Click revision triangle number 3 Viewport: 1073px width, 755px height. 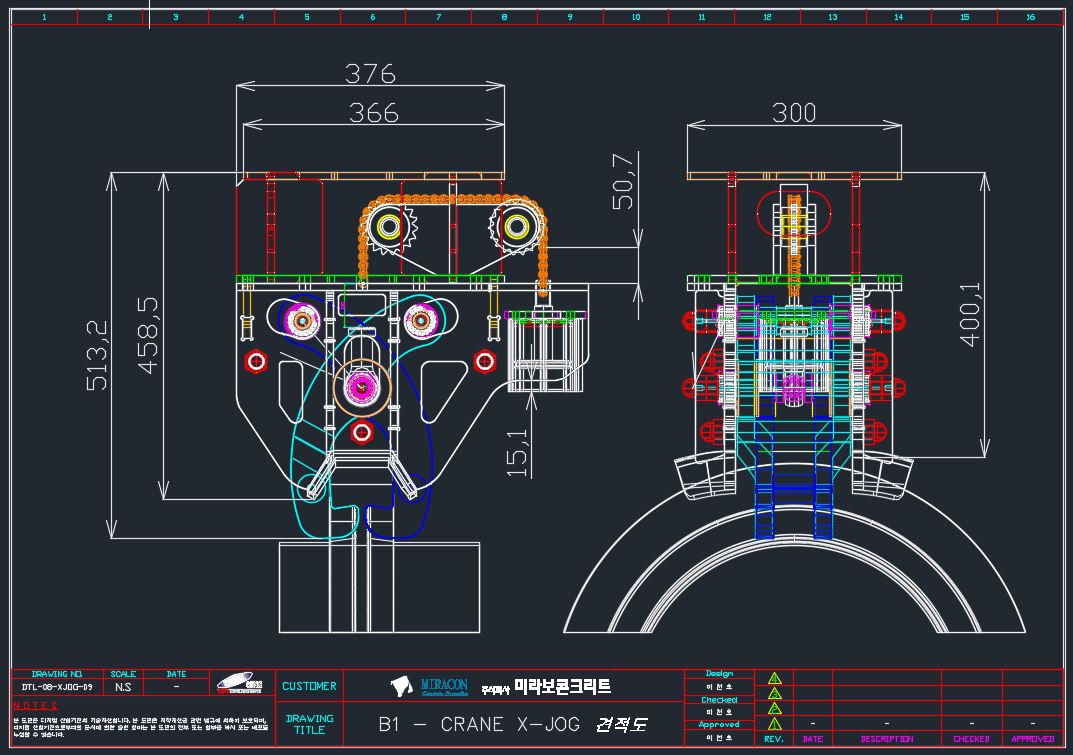[x=774, y=693]
